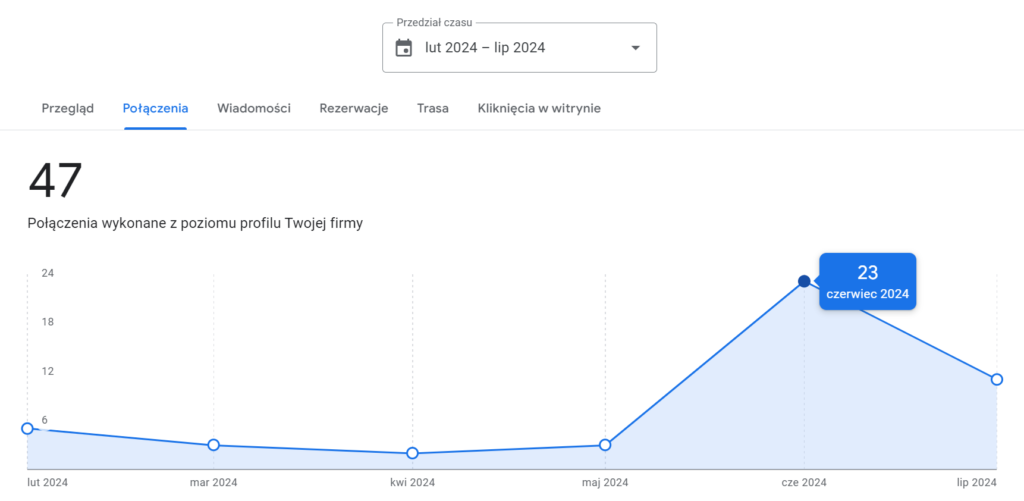1024x501 pixels.
Task: Switch to the Przegląd tab
Action: pos(68,109)
